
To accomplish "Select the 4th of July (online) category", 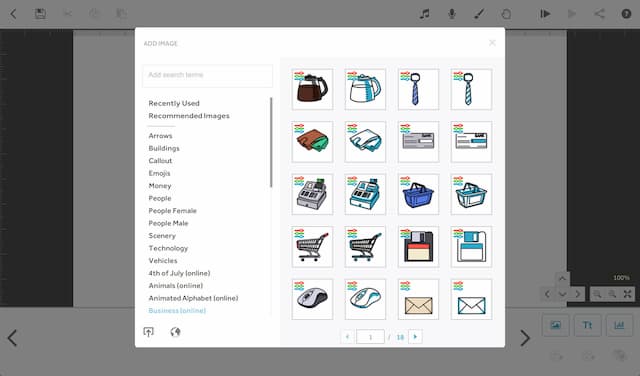I will [x=180, y=273].
